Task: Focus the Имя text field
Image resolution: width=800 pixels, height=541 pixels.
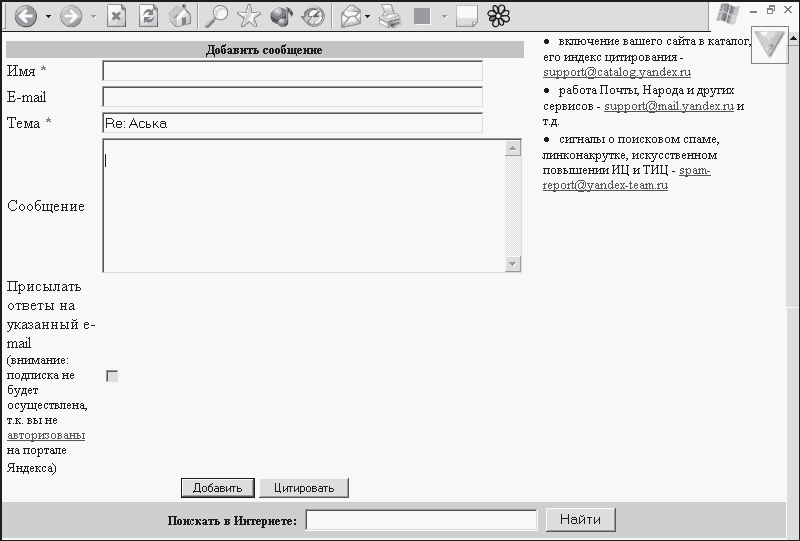Action: tap(292, 71)
